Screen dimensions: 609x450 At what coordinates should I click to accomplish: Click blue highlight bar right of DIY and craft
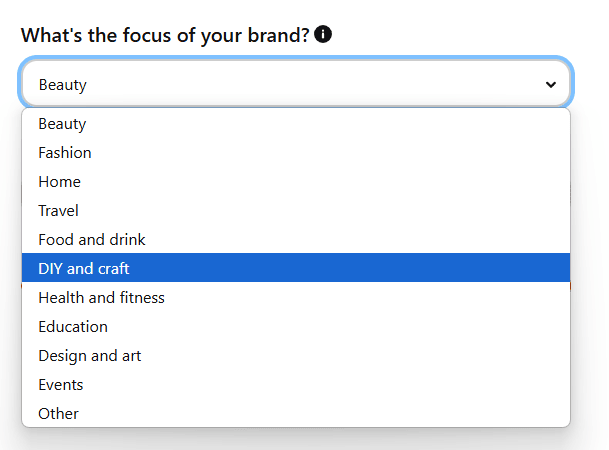(350, 268)
